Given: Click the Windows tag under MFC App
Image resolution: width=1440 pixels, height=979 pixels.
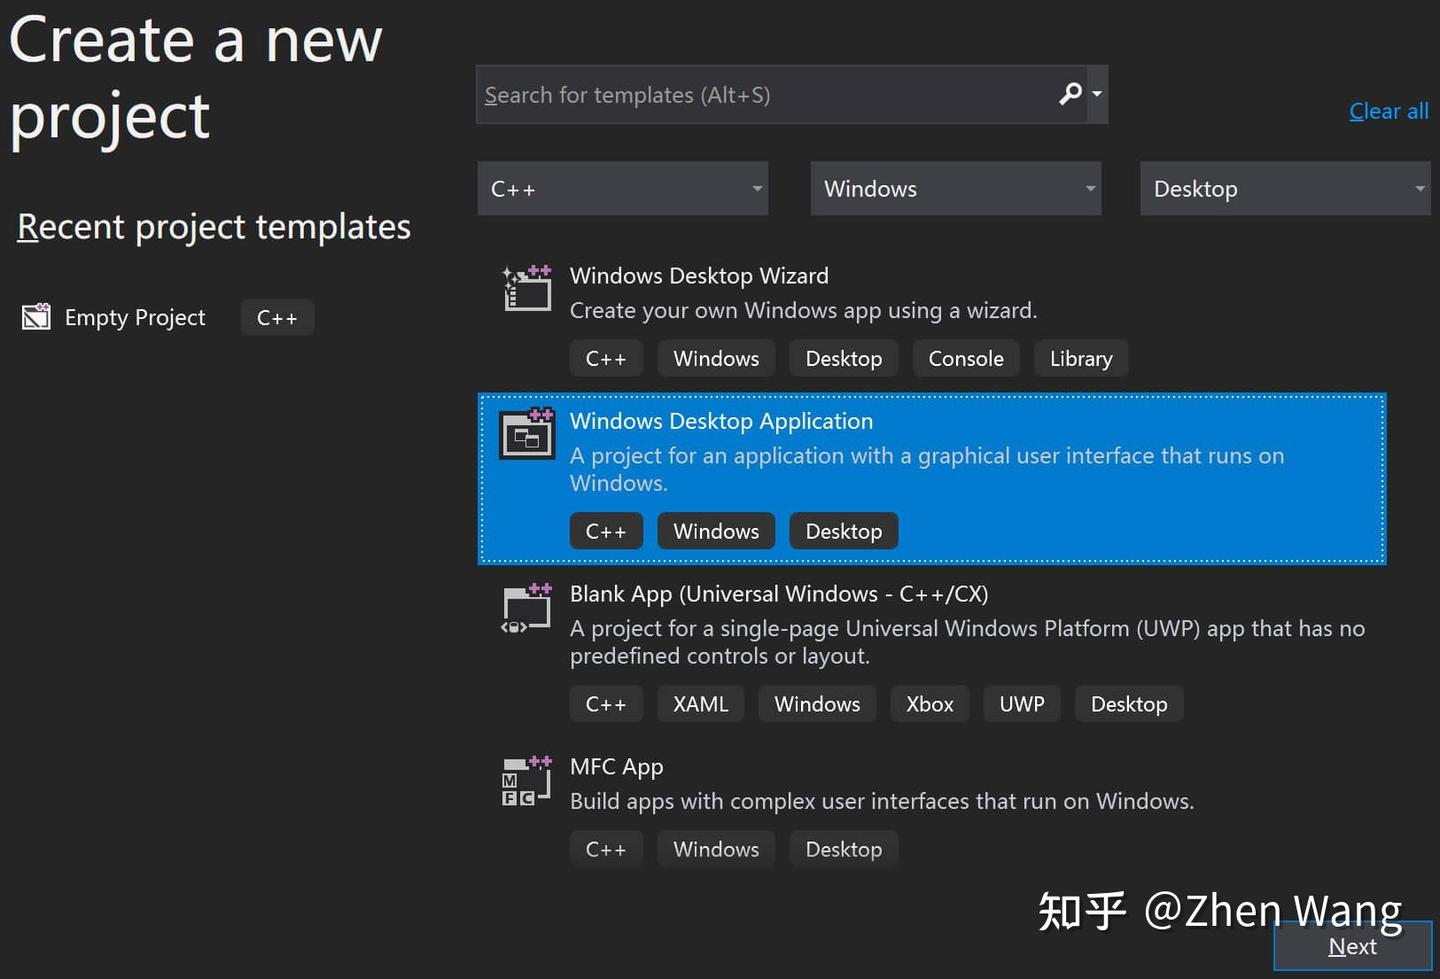Looking at the screenshot, I should point(716,849).
